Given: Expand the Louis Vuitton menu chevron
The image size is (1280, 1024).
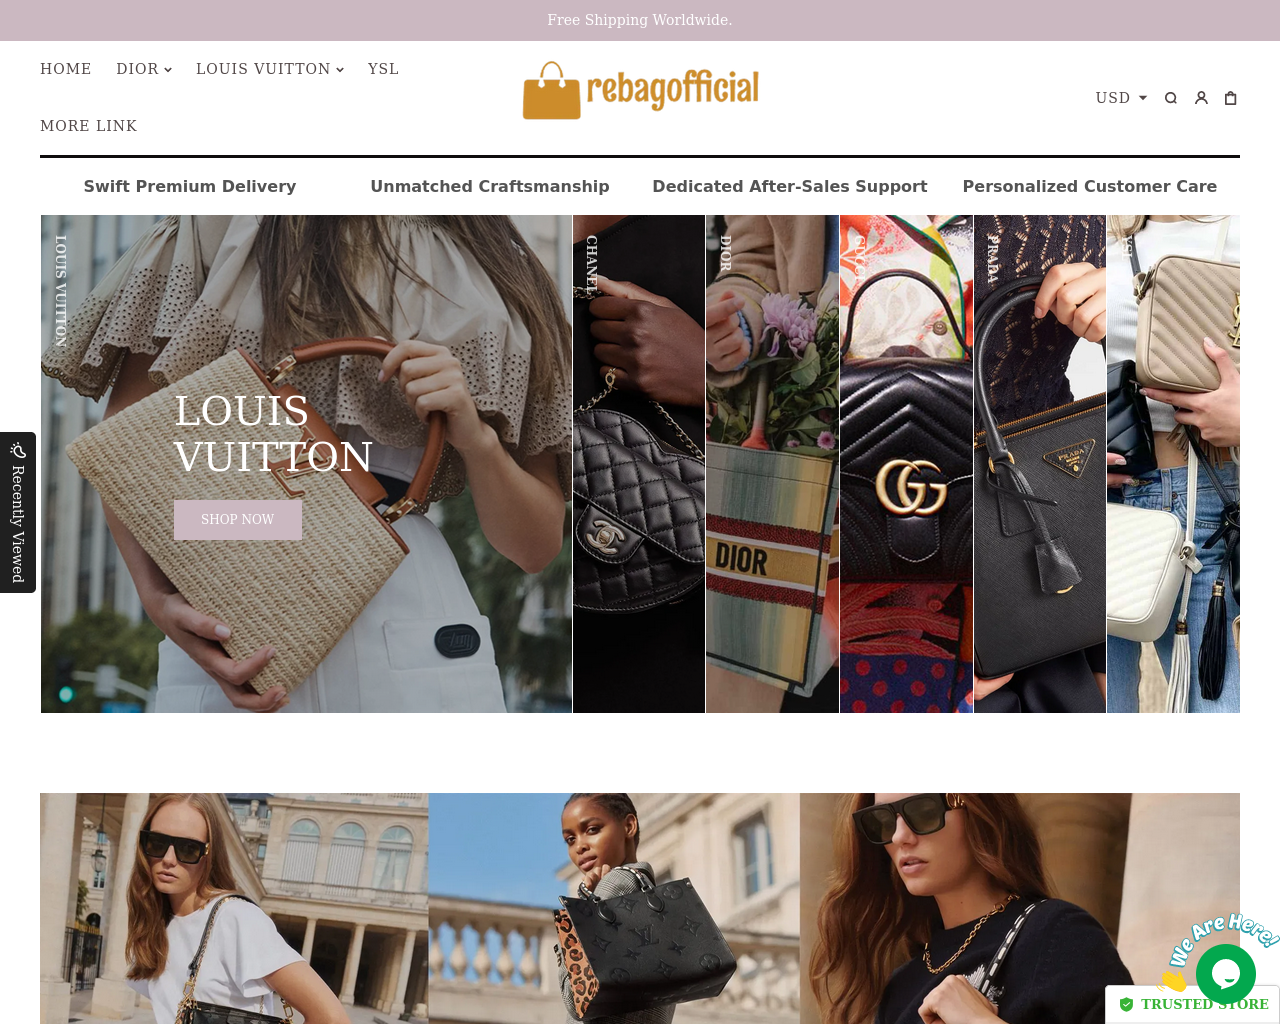Looking at the screenshot, I should 340,69.
